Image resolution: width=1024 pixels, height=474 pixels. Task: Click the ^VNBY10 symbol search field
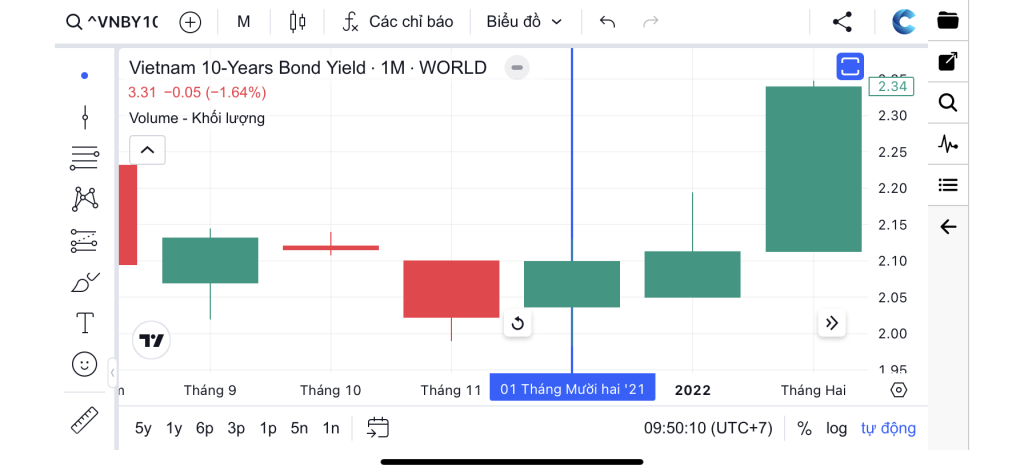(x=112, y=22)
